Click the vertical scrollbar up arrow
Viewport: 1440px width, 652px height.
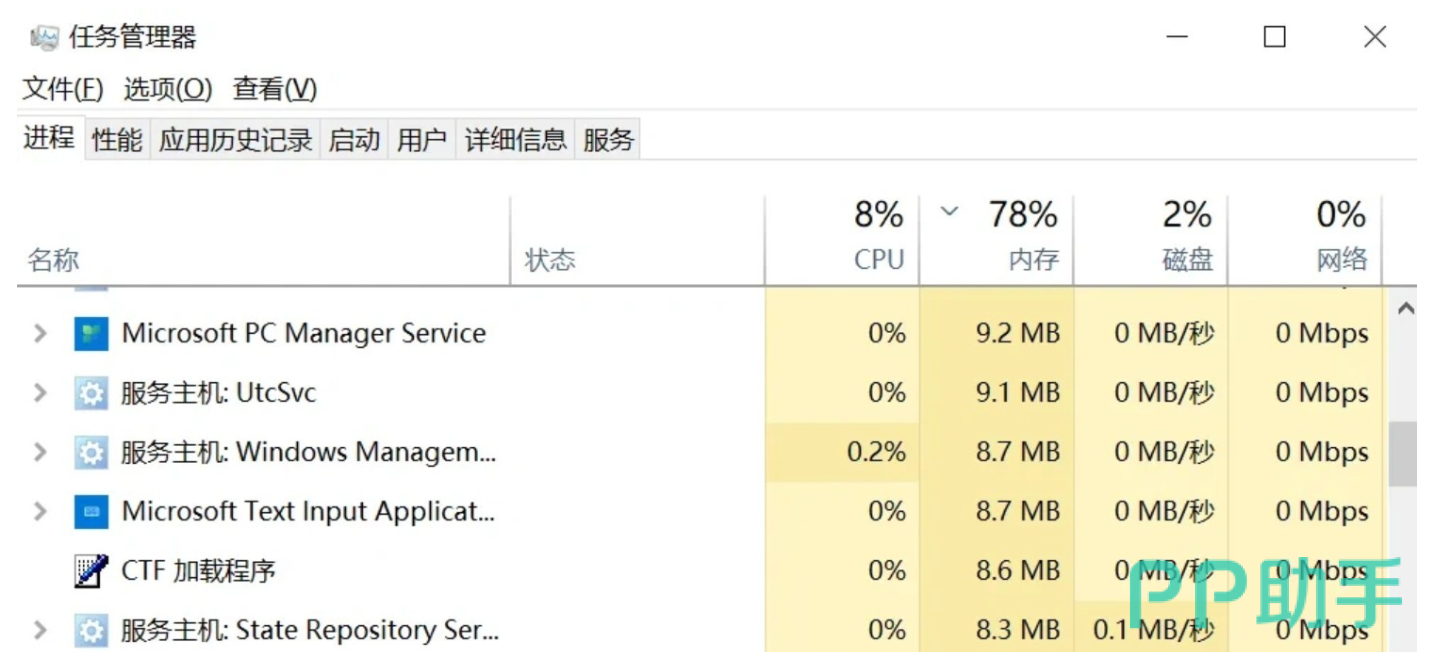click(1405, 309)
